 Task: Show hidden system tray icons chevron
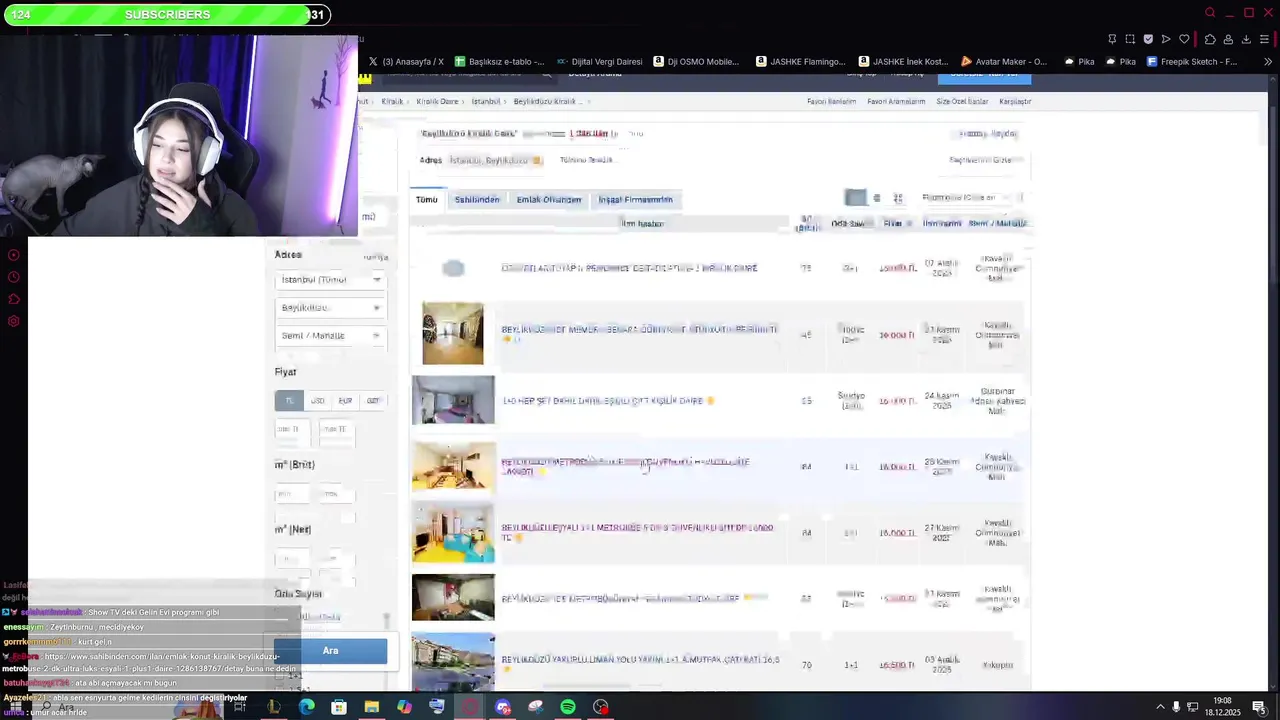(x=1160, y=707)
